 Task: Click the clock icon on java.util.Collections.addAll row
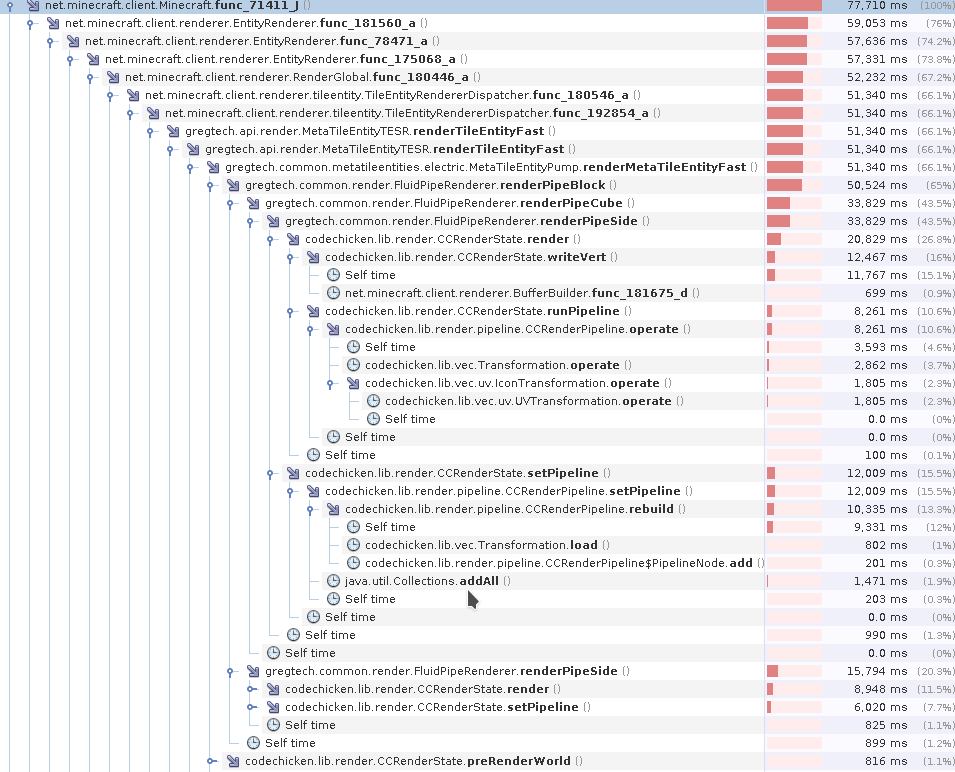(333, 581)
